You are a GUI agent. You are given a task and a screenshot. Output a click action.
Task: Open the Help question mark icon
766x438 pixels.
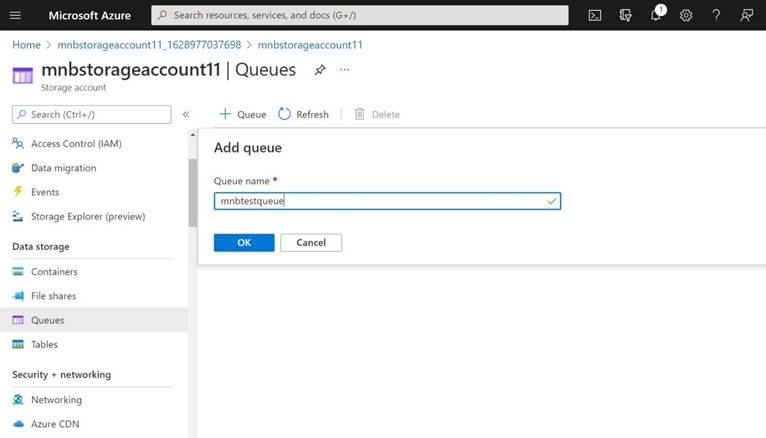(x=716, y=16)
